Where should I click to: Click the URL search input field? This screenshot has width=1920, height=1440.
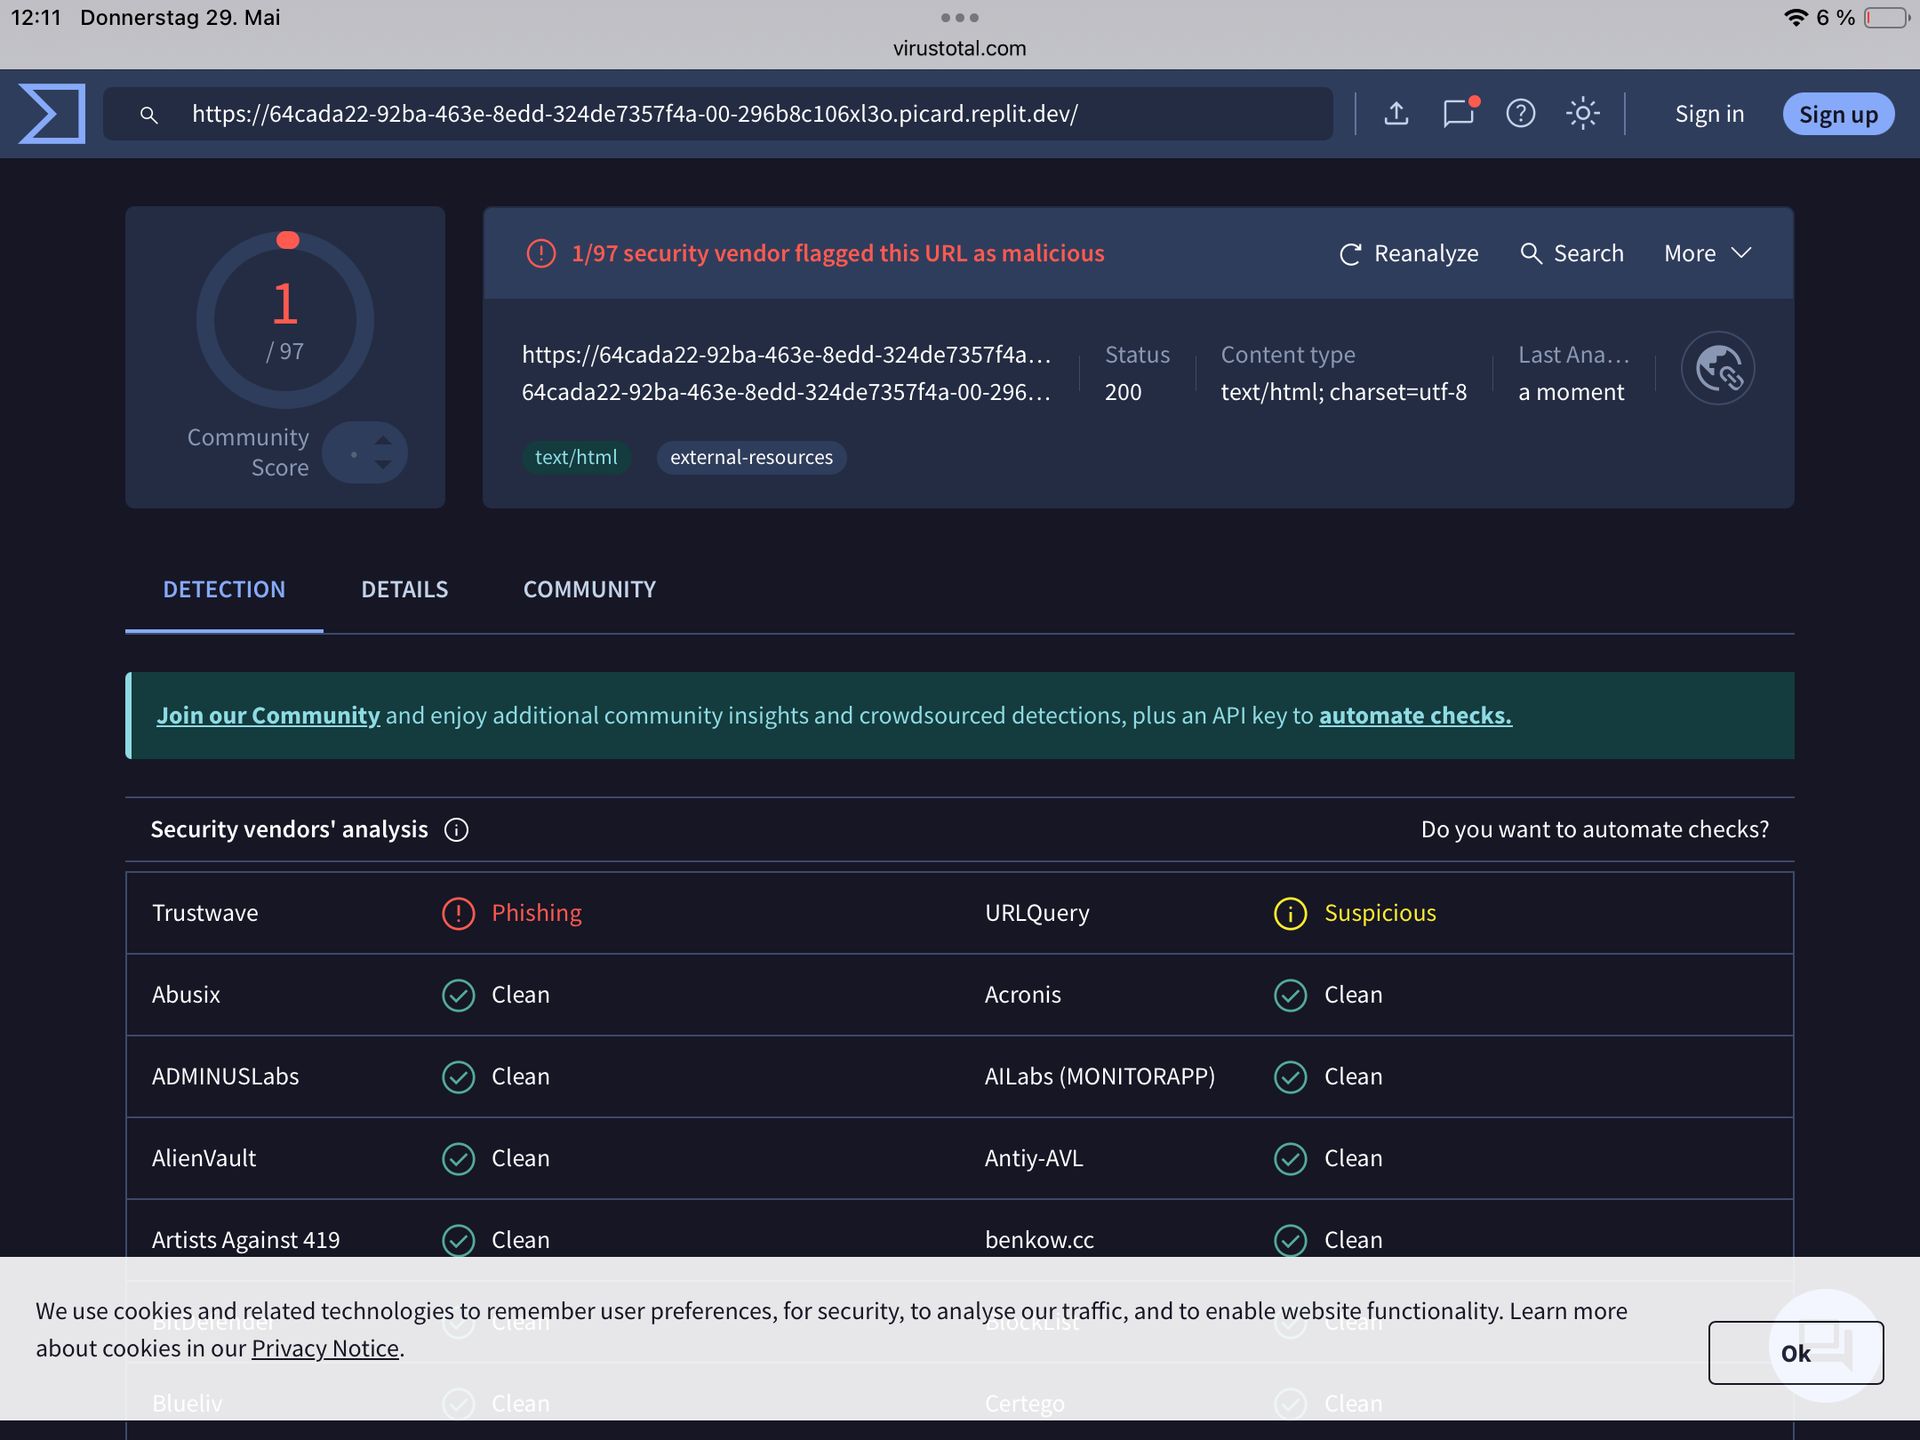pyautogui.click(x=740, y=114)
